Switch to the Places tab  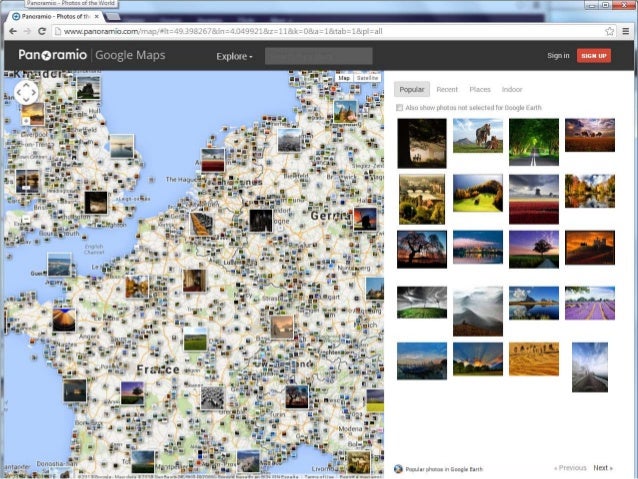[x=480, y=89]
